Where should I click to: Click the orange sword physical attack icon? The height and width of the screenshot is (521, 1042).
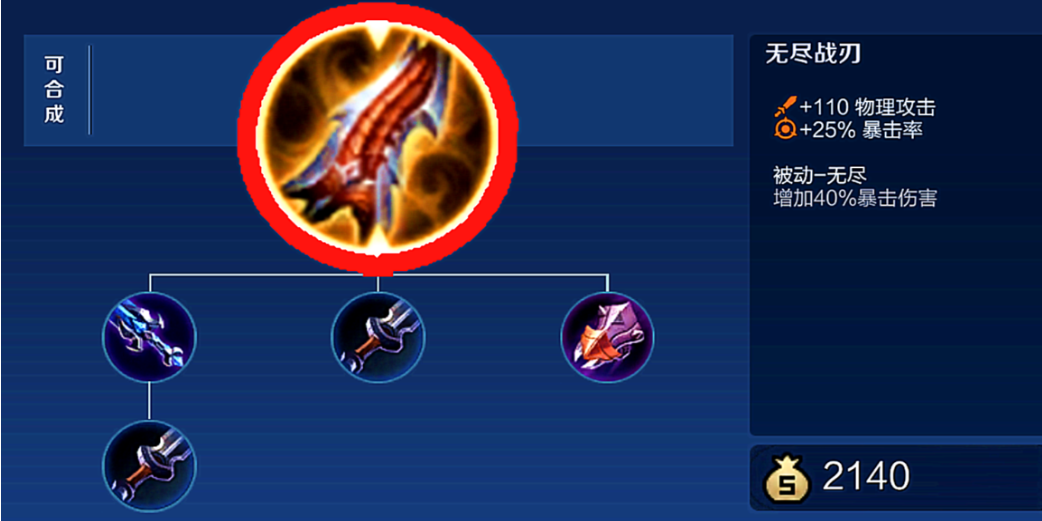pyautogui.click(x=785, y=108)
